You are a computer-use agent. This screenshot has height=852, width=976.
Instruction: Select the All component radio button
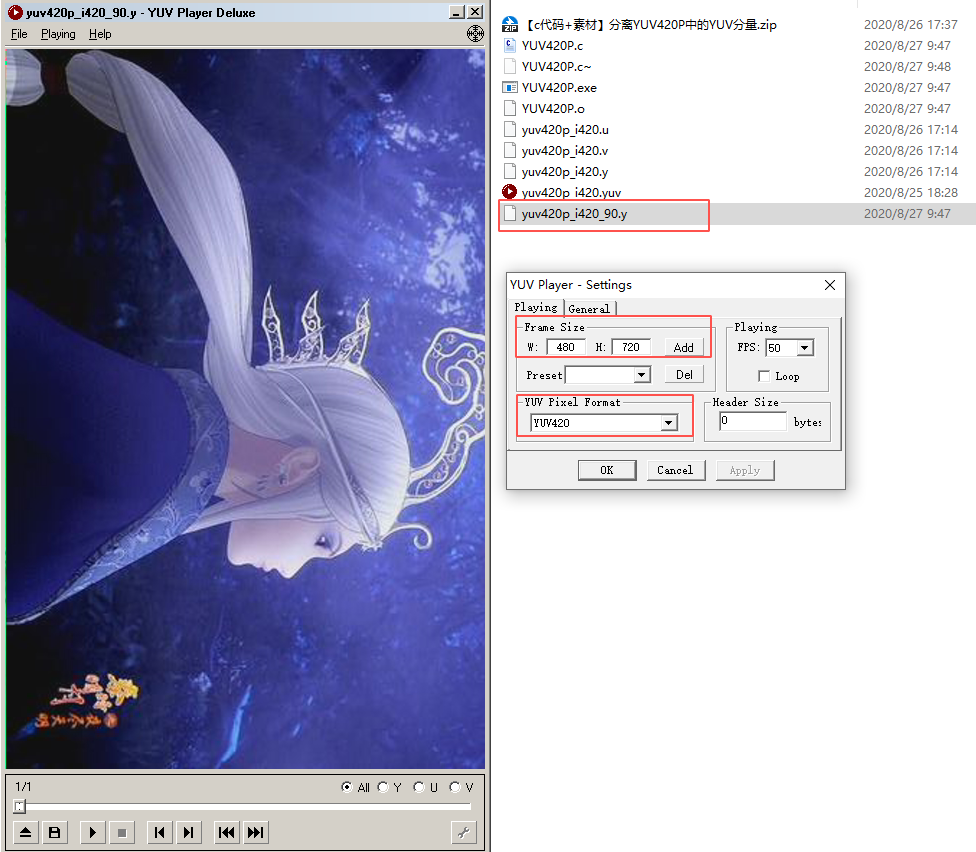347,787
